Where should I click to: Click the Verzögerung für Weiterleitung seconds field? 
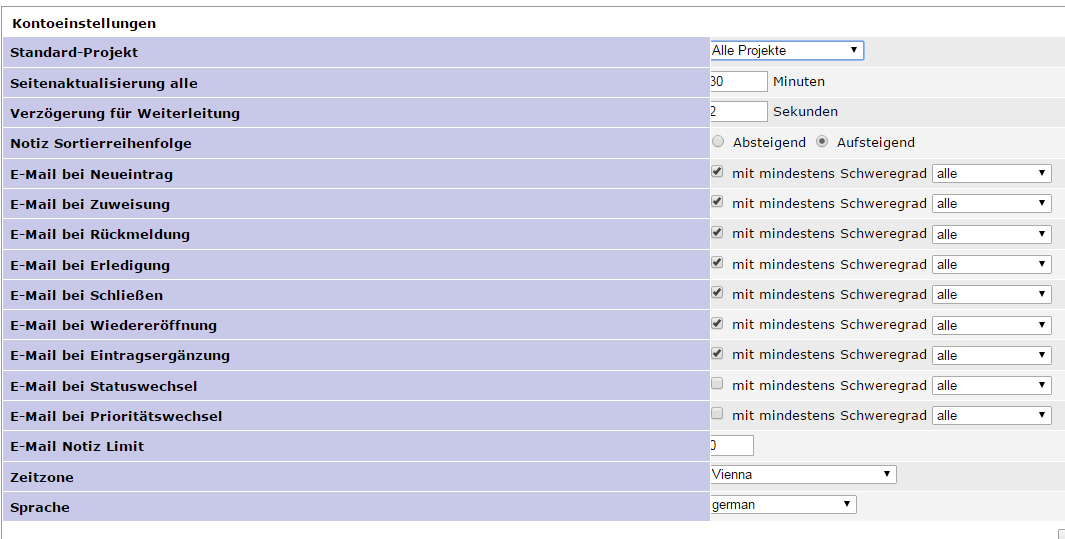(x=738, y=111)
